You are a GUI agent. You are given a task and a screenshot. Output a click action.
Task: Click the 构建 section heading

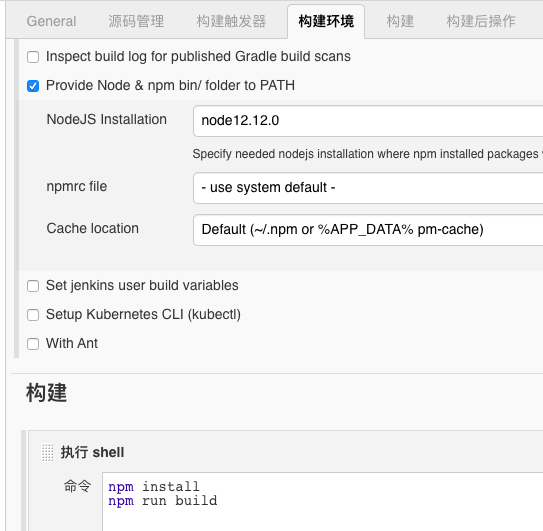tap(46, 393)
